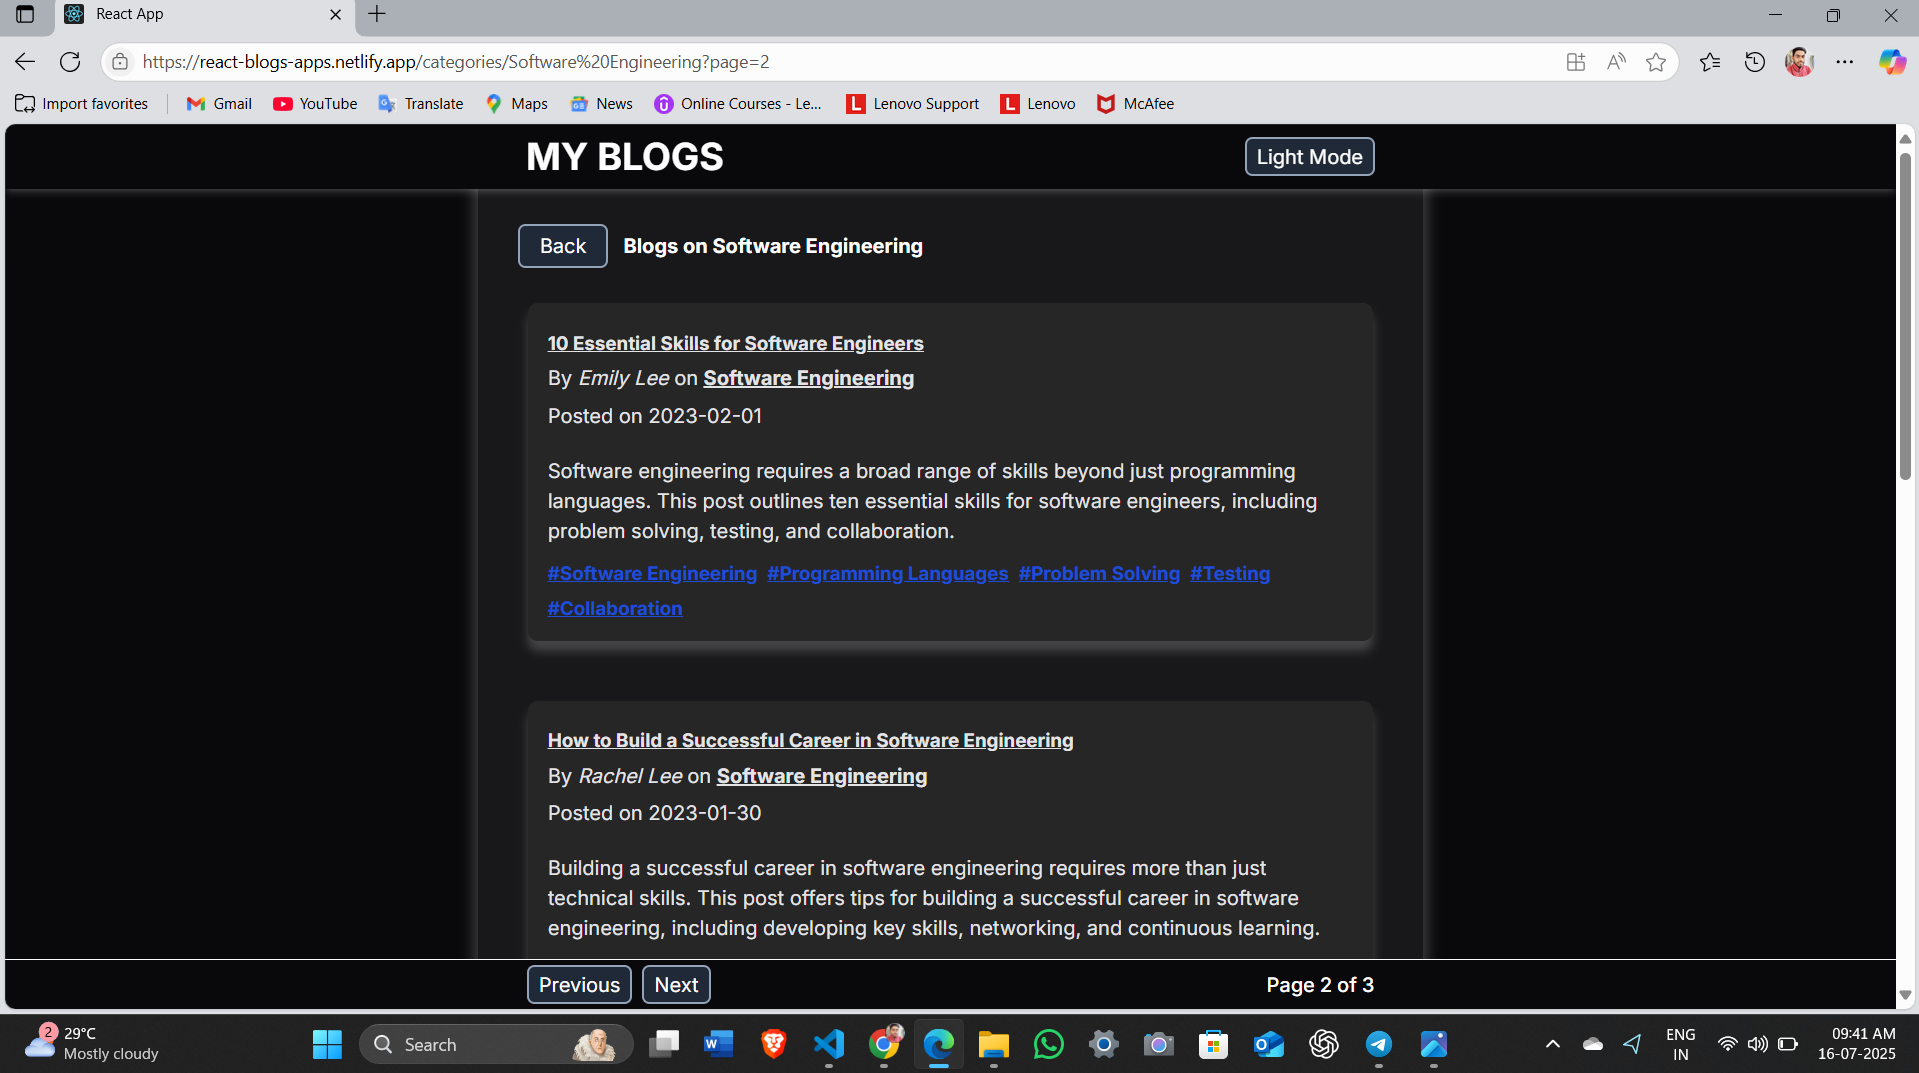Open Copilot icon in browser toolbar

1891,62
